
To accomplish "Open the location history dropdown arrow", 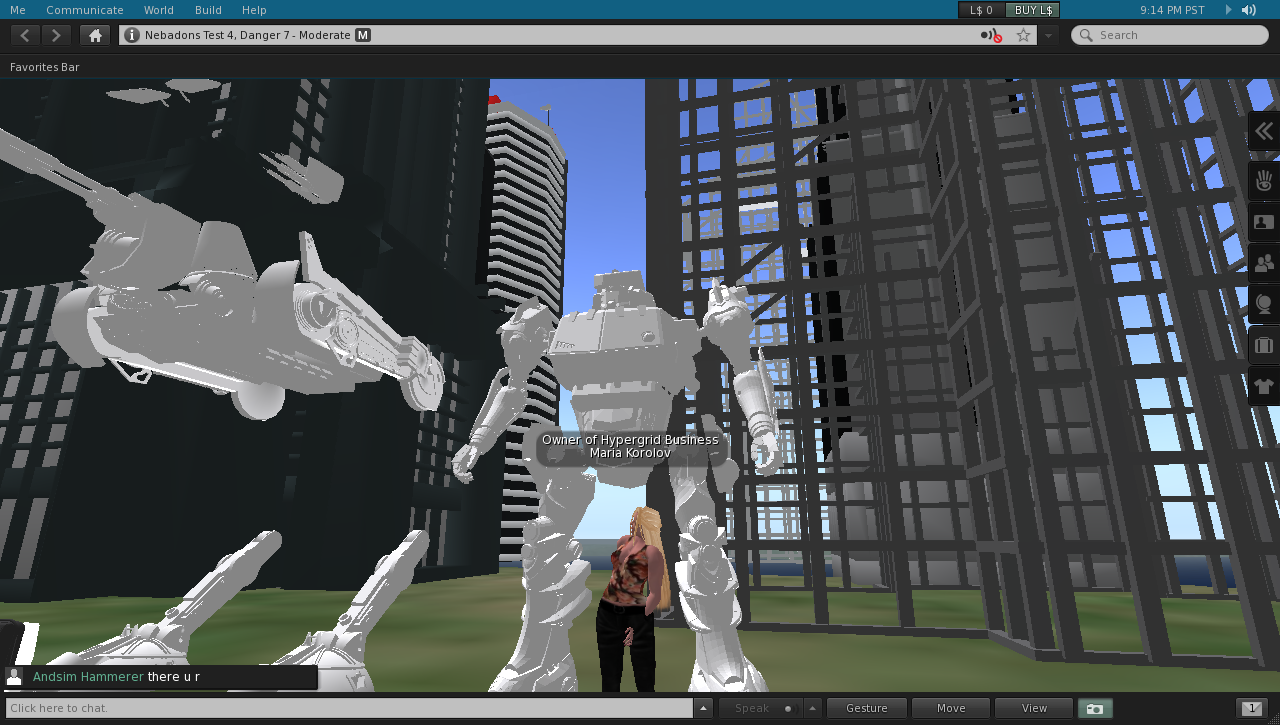I will (x=1048, y=35).
